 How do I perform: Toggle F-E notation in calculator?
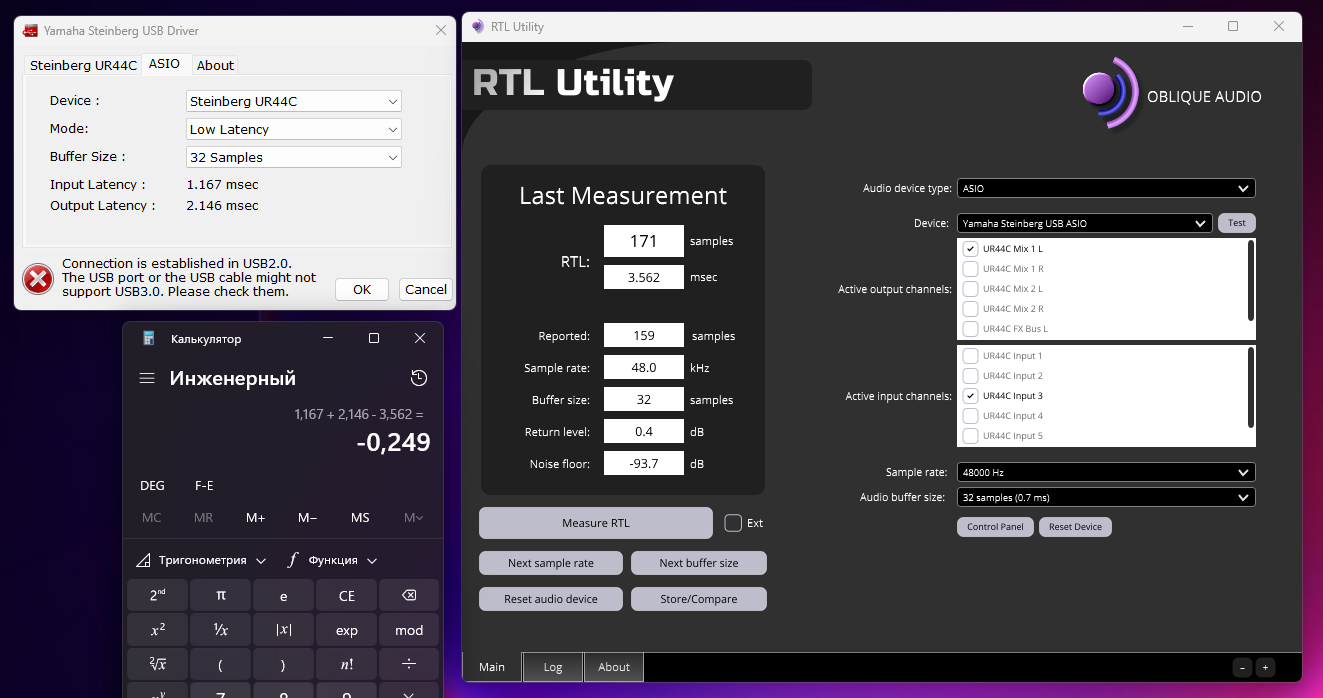click(204, 485)
